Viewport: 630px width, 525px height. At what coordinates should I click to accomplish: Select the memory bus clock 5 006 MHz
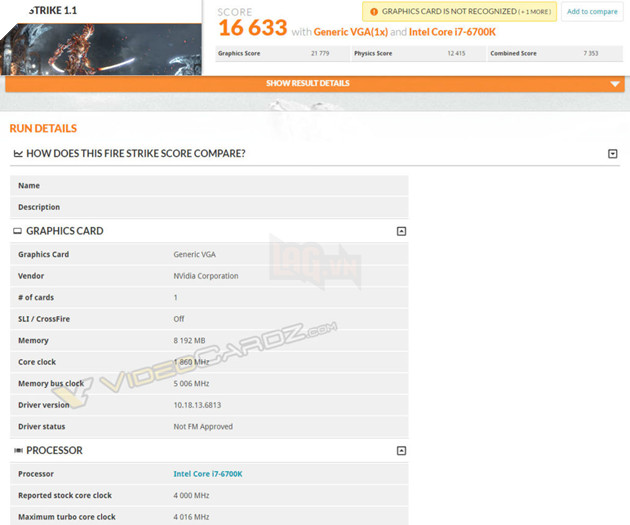pyautogui.click(x=191, y=384)
